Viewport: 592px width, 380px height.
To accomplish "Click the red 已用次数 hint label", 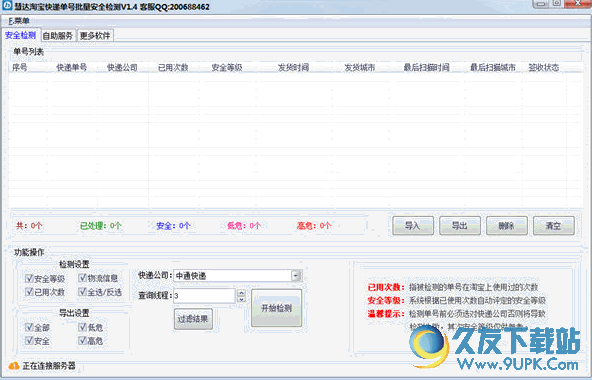I will coord(386,287).
